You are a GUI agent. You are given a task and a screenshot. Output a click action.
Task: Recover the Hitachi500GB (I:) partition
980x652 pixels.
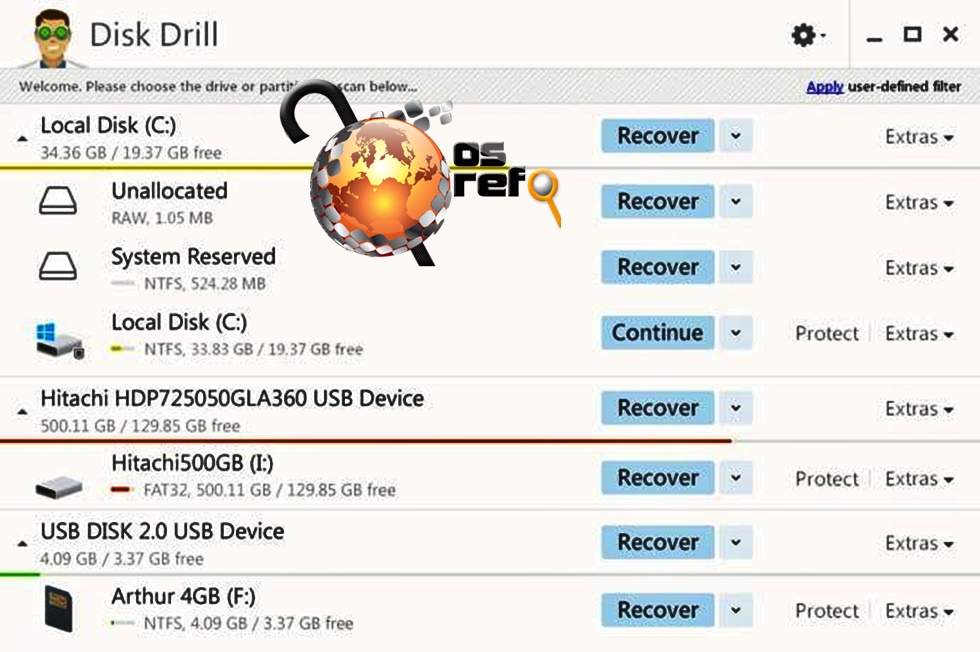(x=658, y=478)
